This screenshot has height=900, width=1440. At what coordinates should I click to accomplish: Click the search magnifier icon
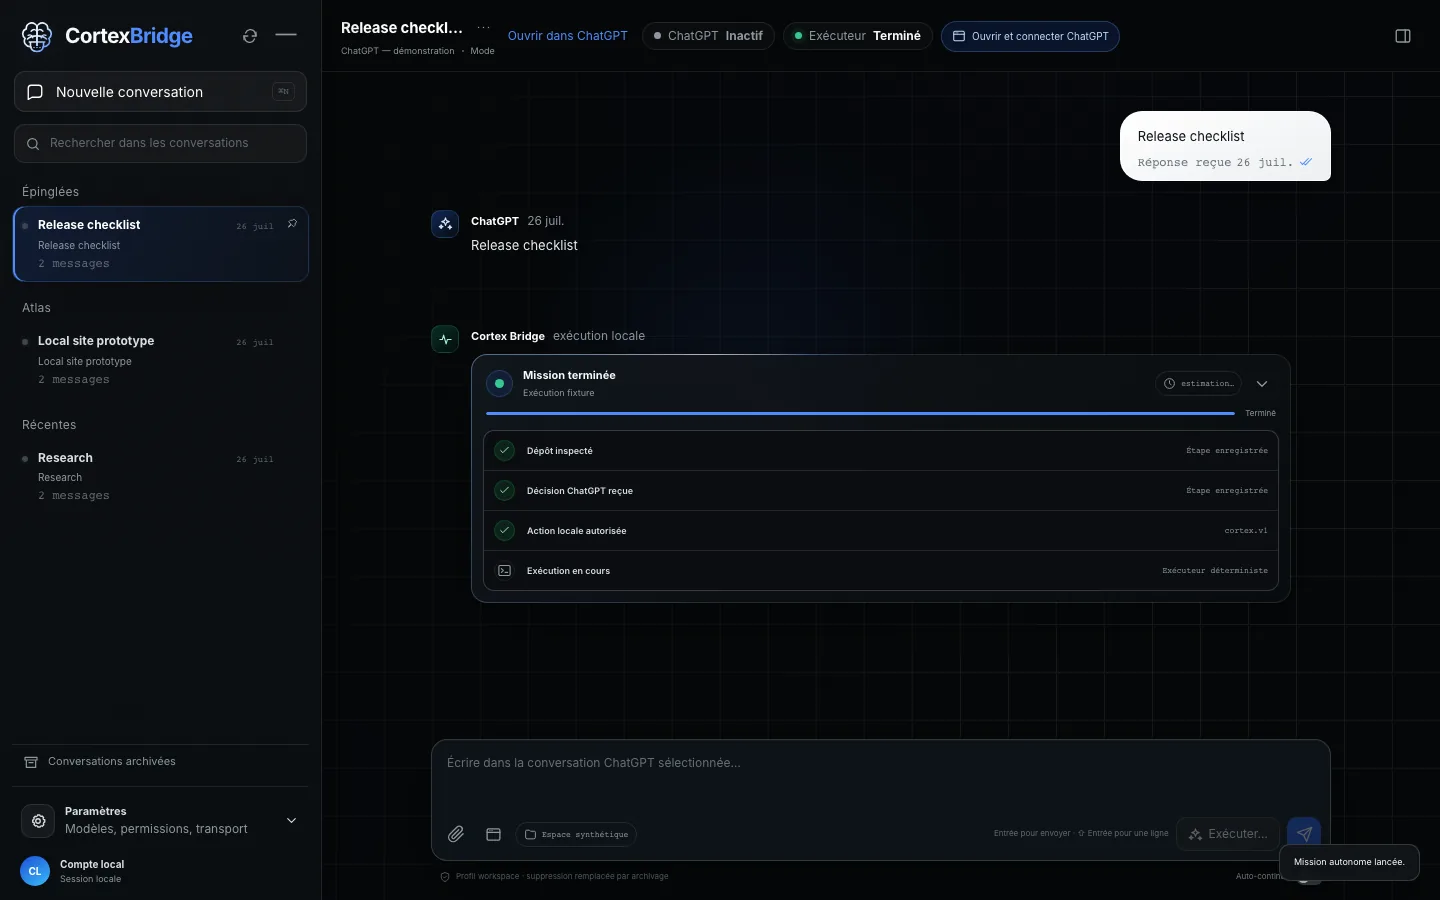[x=33, y=144]
